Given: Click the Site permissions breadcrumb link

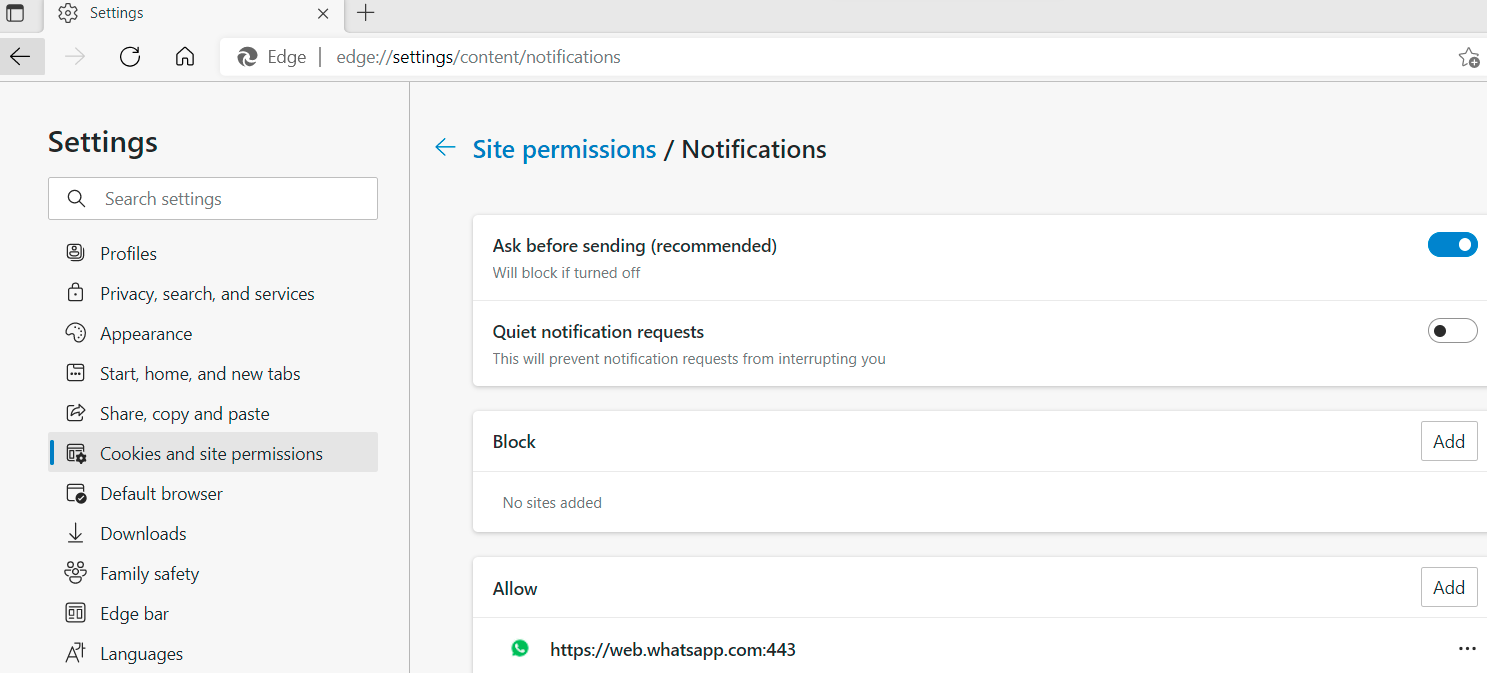Looking at the screenshot, I should (x=564, y=149).
